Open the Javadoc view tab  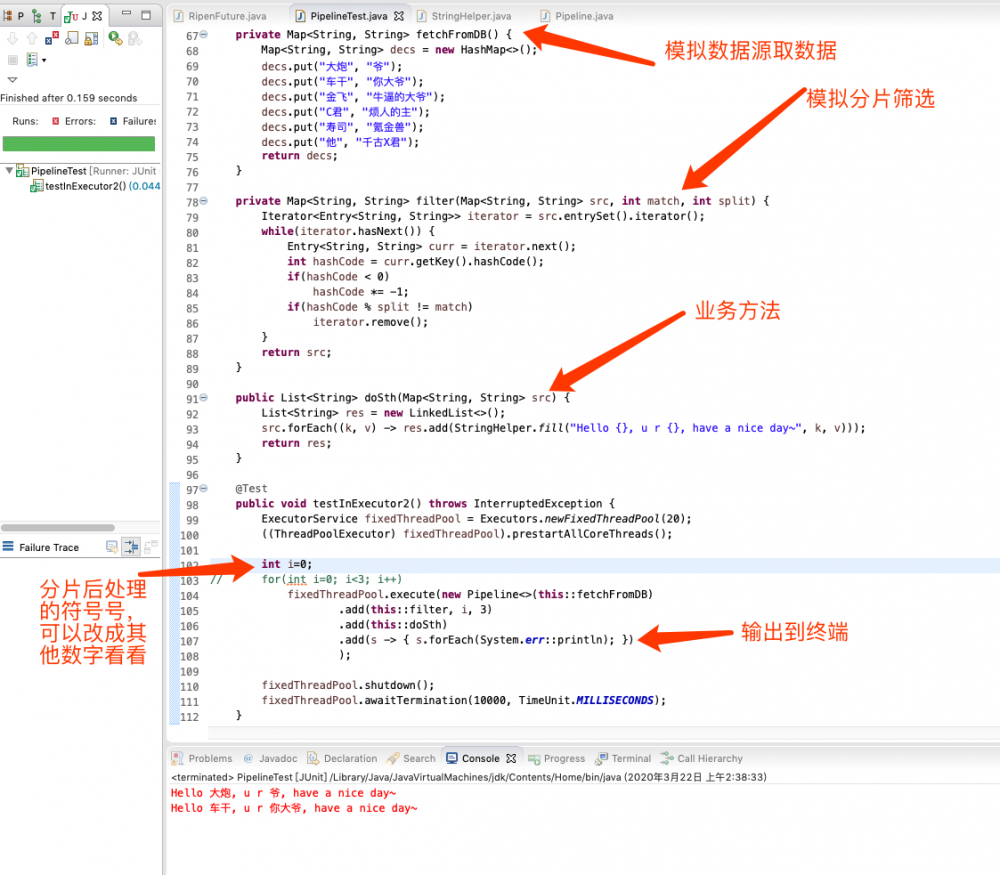click(x=270, y=758)
